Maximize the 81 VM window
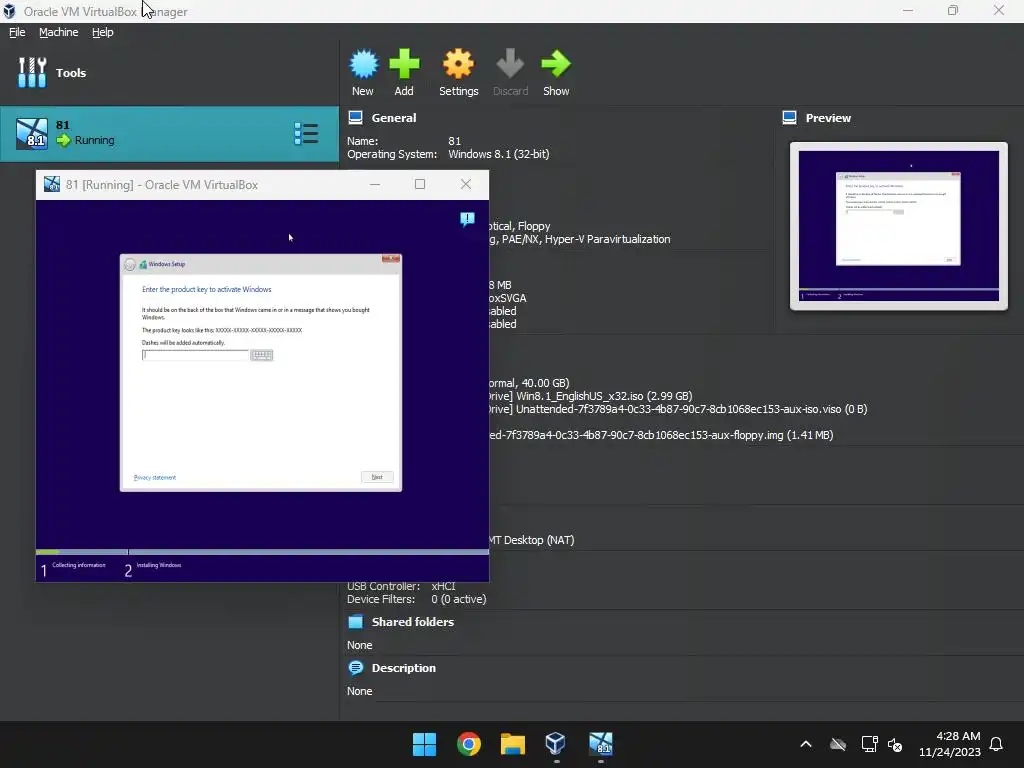The image size is (1024, 768). pos(420,184)
